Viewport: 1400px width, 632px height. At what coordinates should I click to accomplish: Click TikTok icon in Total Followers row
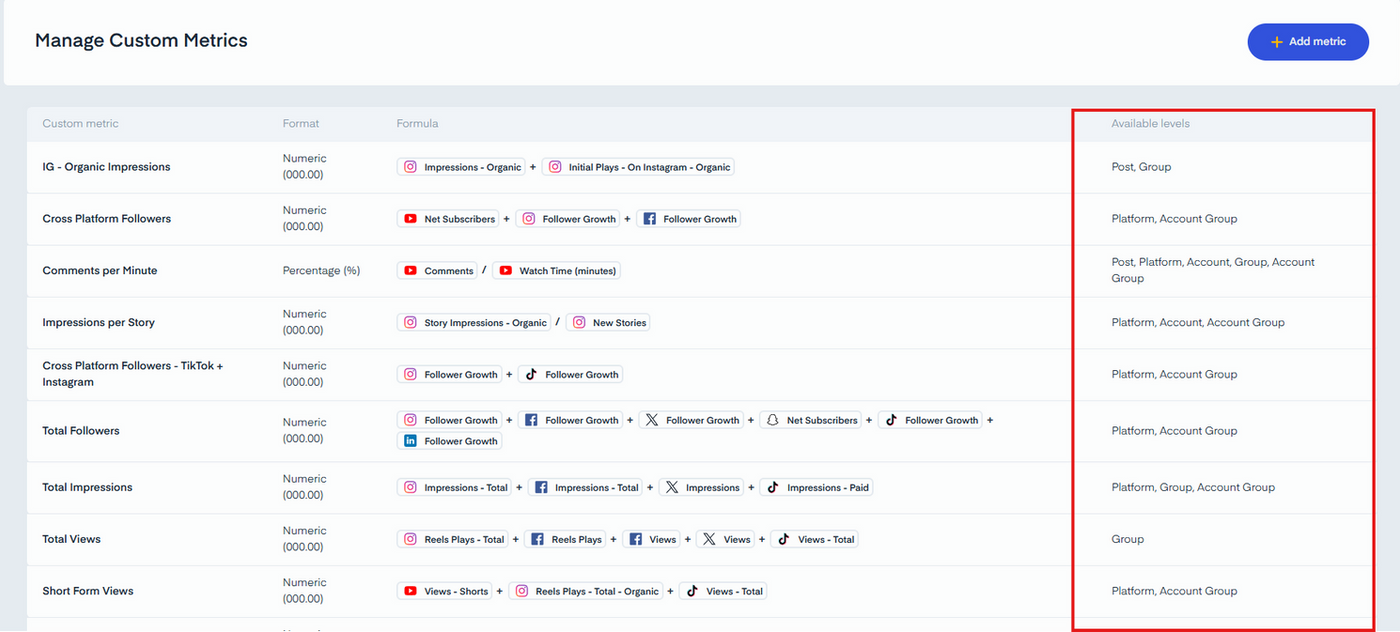(891, 421)
